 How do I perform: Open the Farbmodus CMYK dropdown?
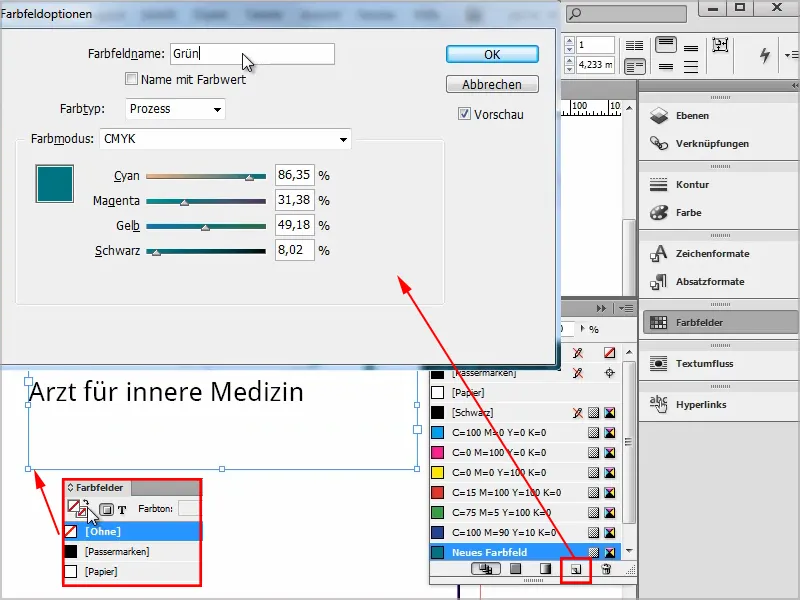[x=225, y=139]
